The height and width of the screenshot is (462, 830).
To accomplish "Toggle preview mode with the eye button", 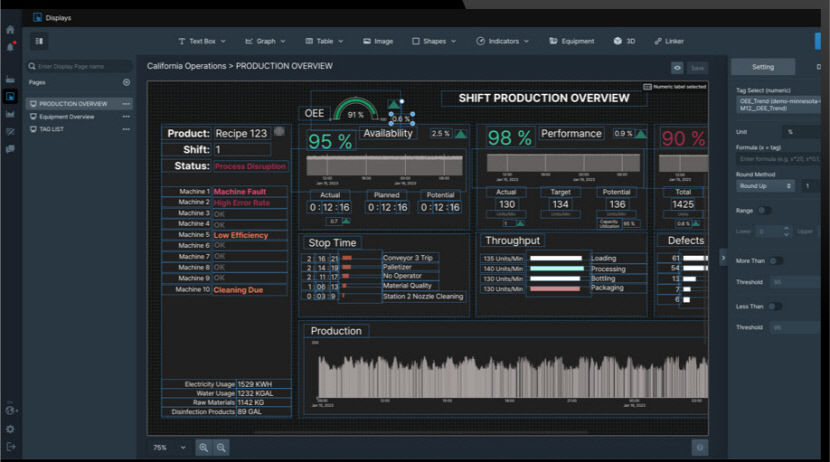I will click(x=677, y=68).
